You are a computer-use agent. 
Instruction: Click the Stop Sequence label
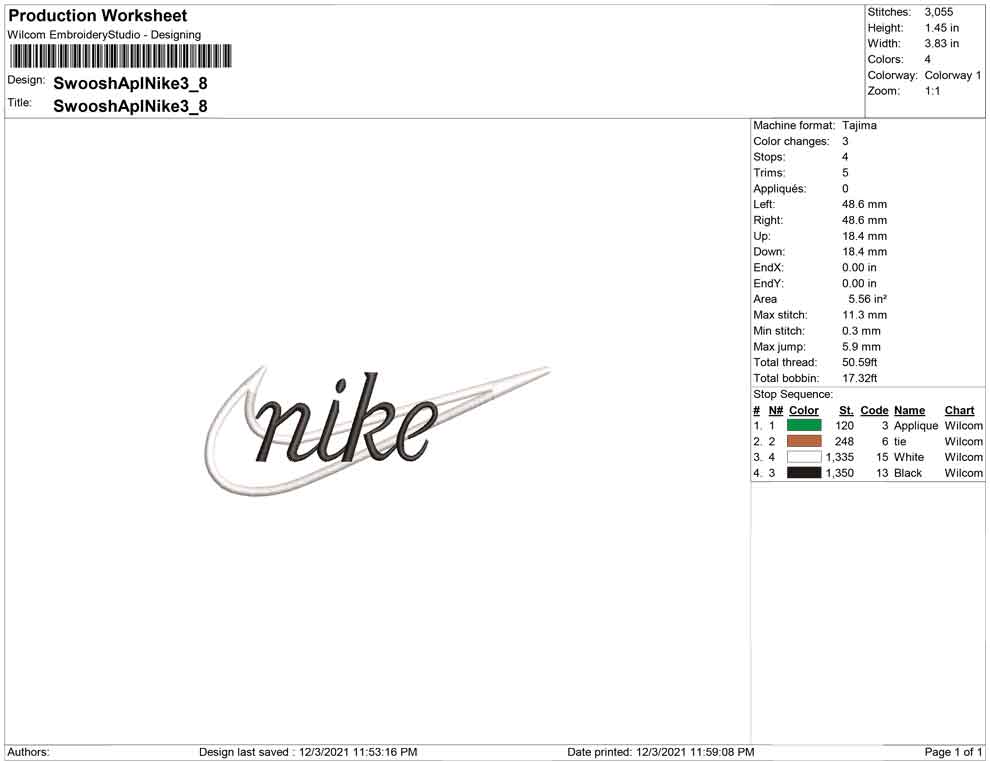pos(793,395)
